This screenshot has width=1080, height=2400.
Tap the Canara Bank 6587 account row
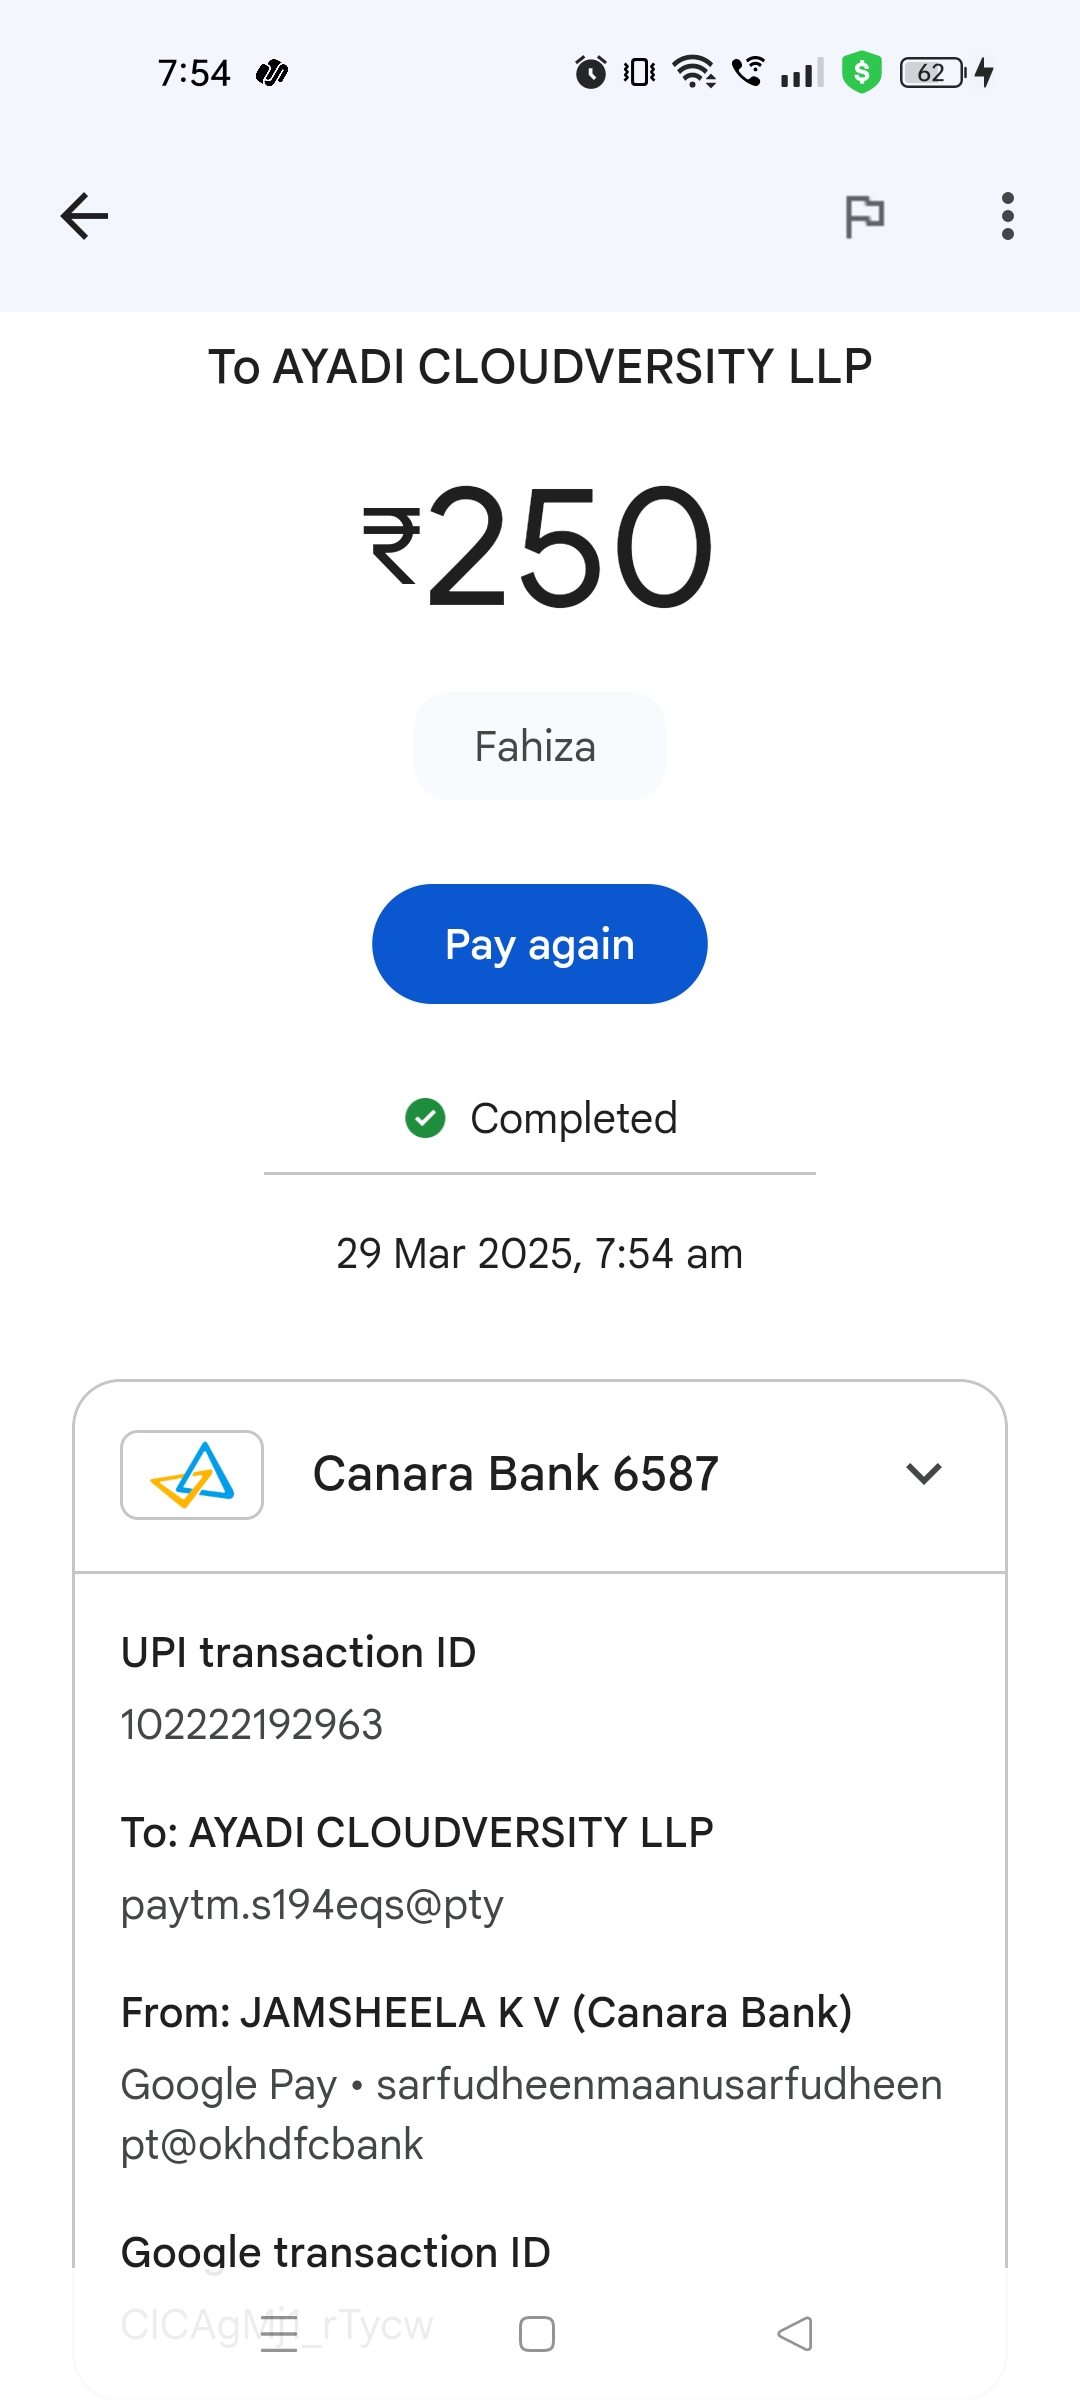[x=516, y=1474]
